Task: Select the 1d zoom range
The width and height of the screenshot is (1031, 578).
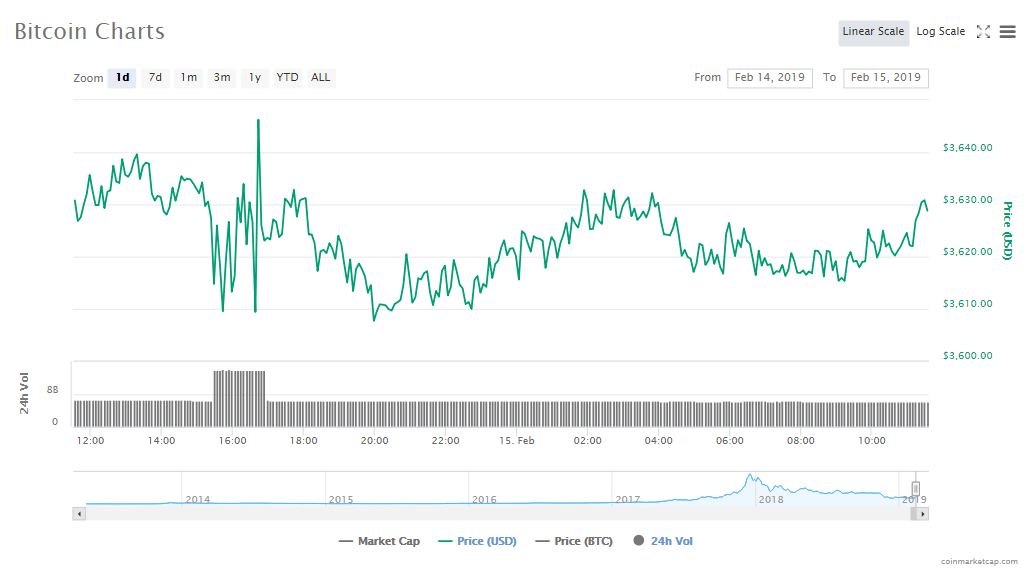Action: 122,78
